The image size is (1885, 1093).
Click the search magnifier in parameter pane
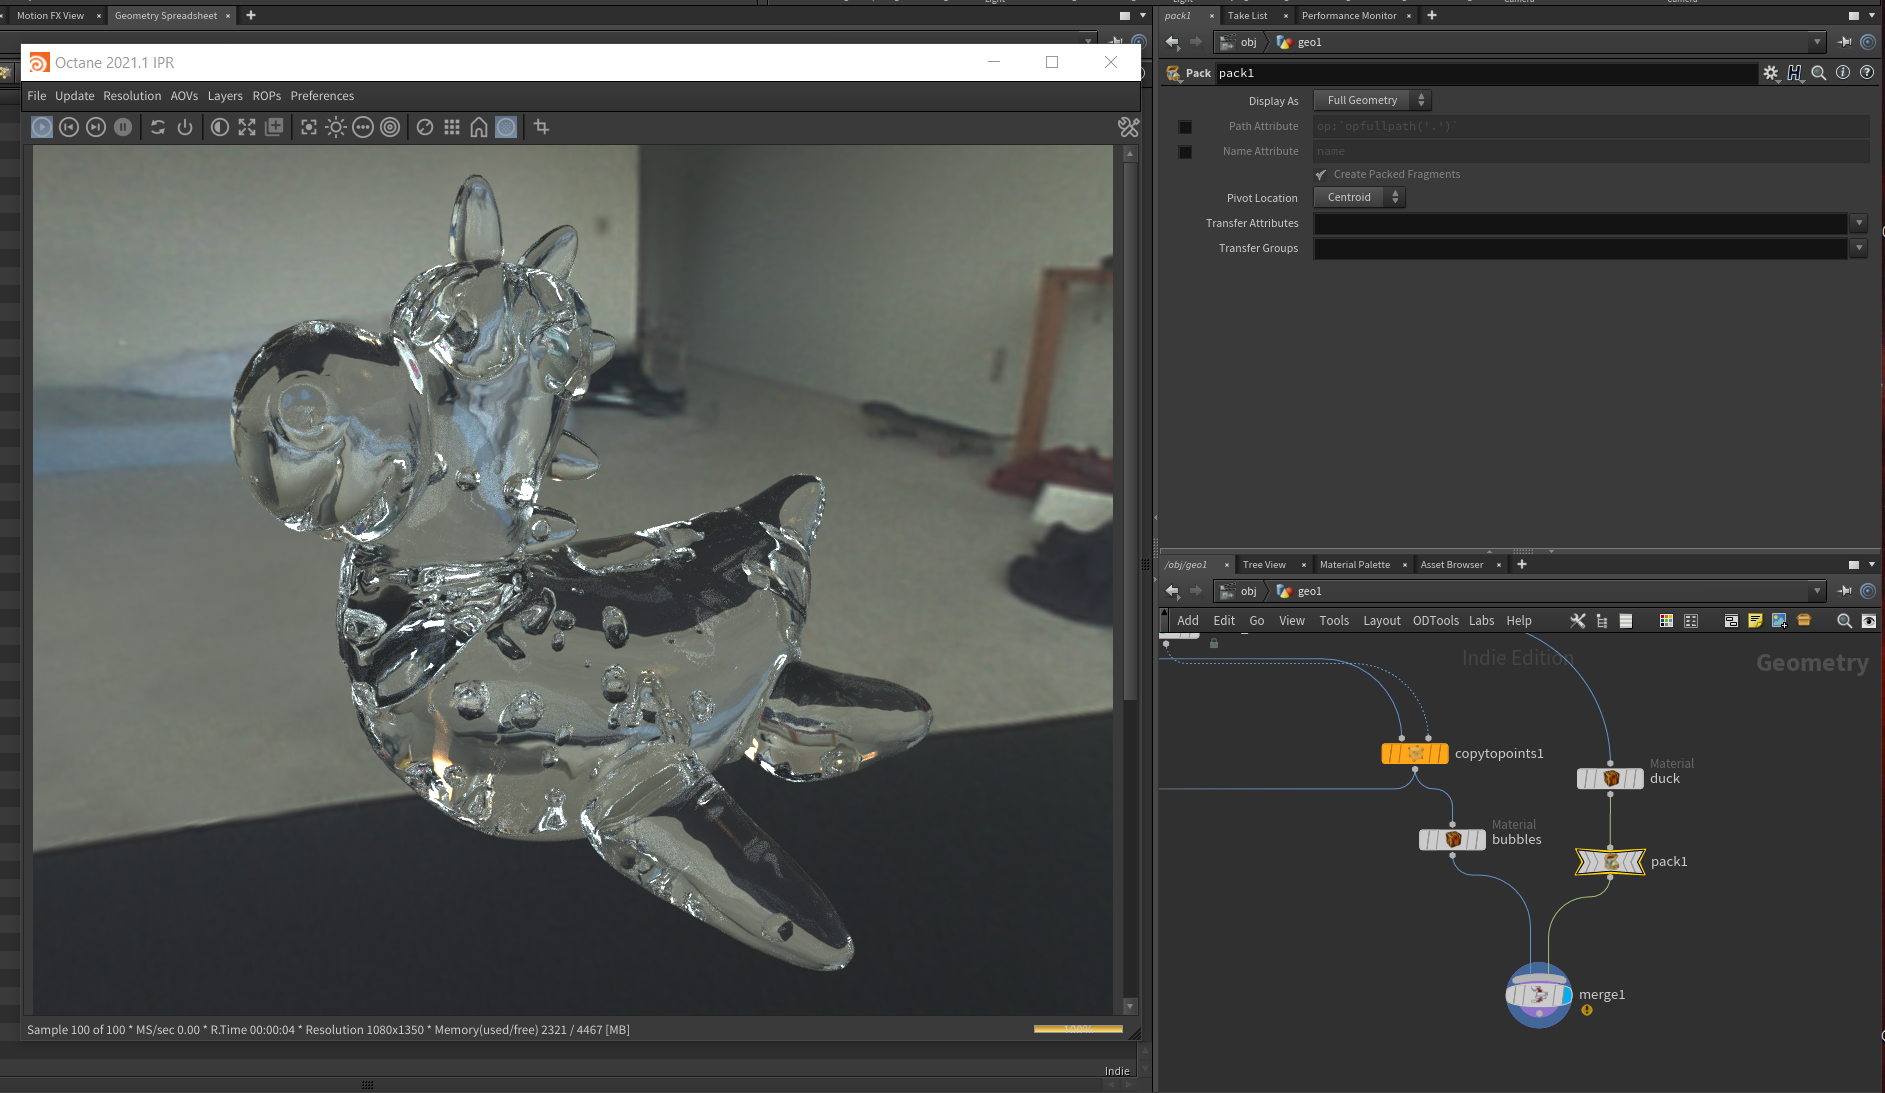(x=1819, y=73)
